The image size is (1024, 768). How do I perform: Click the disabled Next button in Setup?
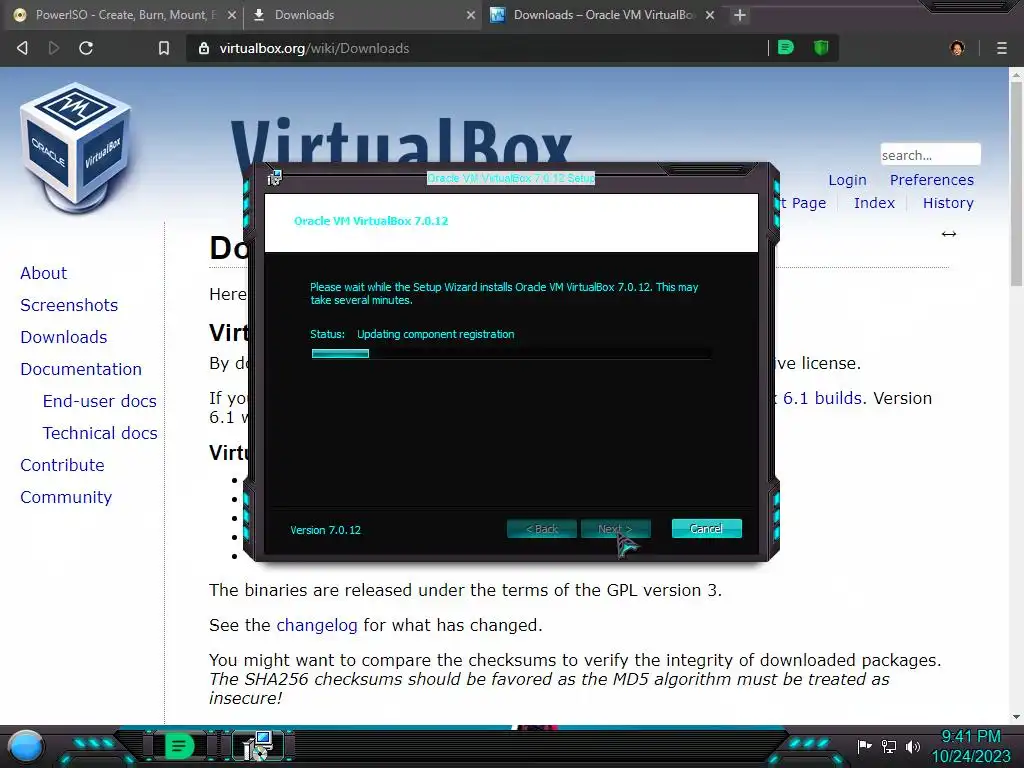click(615, 528)
